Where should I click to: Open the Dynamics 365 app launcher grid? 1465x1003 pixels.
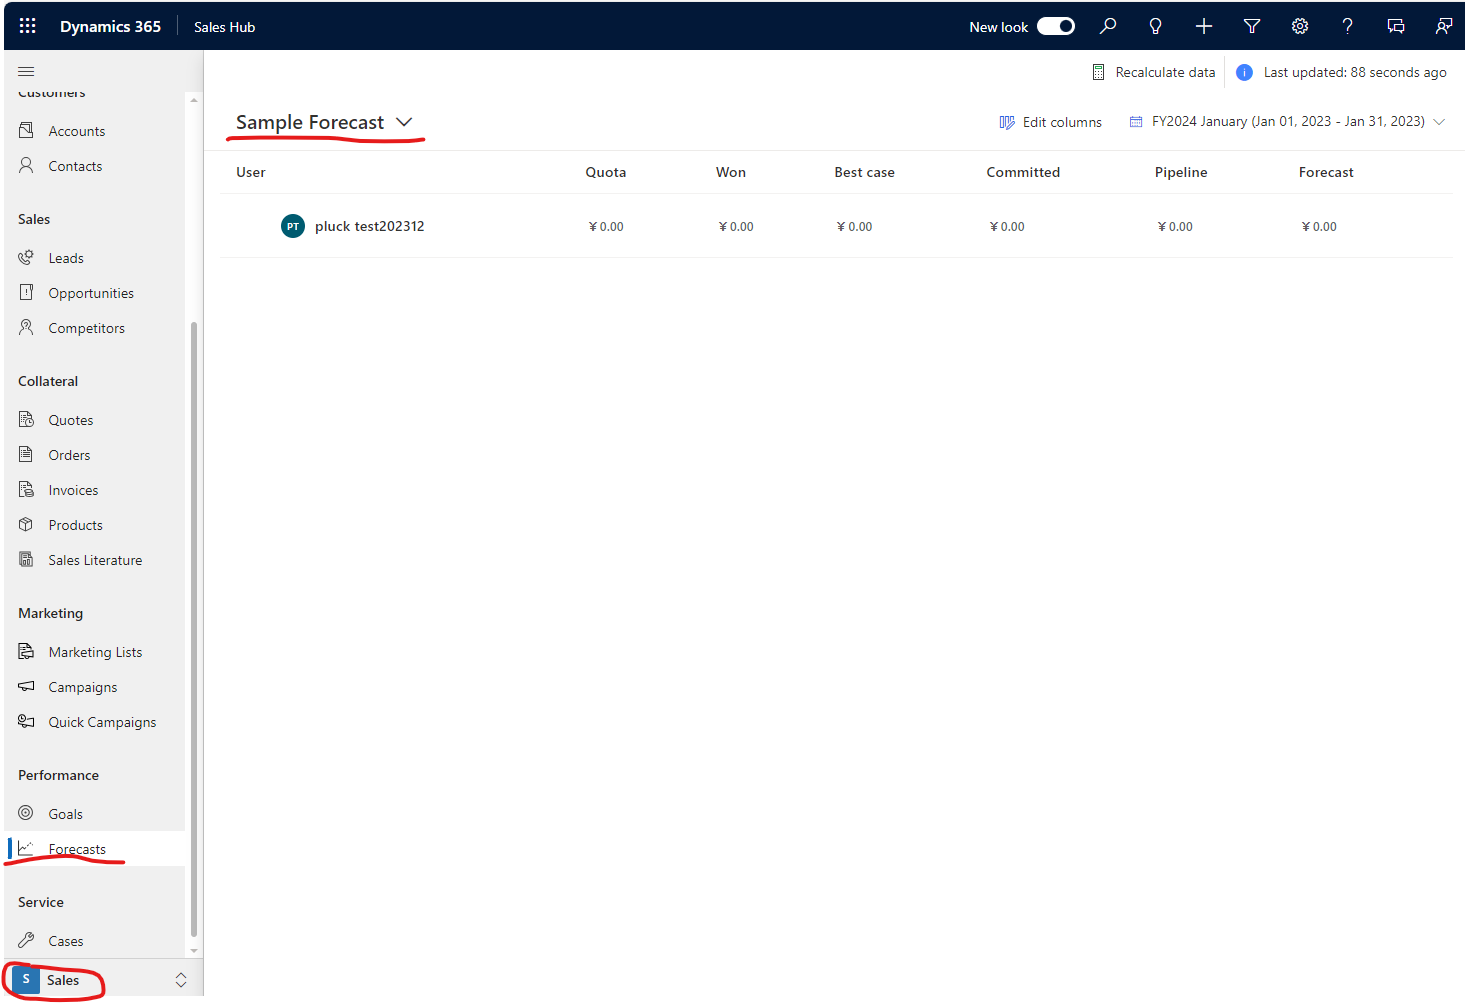[x=27, y=26]
